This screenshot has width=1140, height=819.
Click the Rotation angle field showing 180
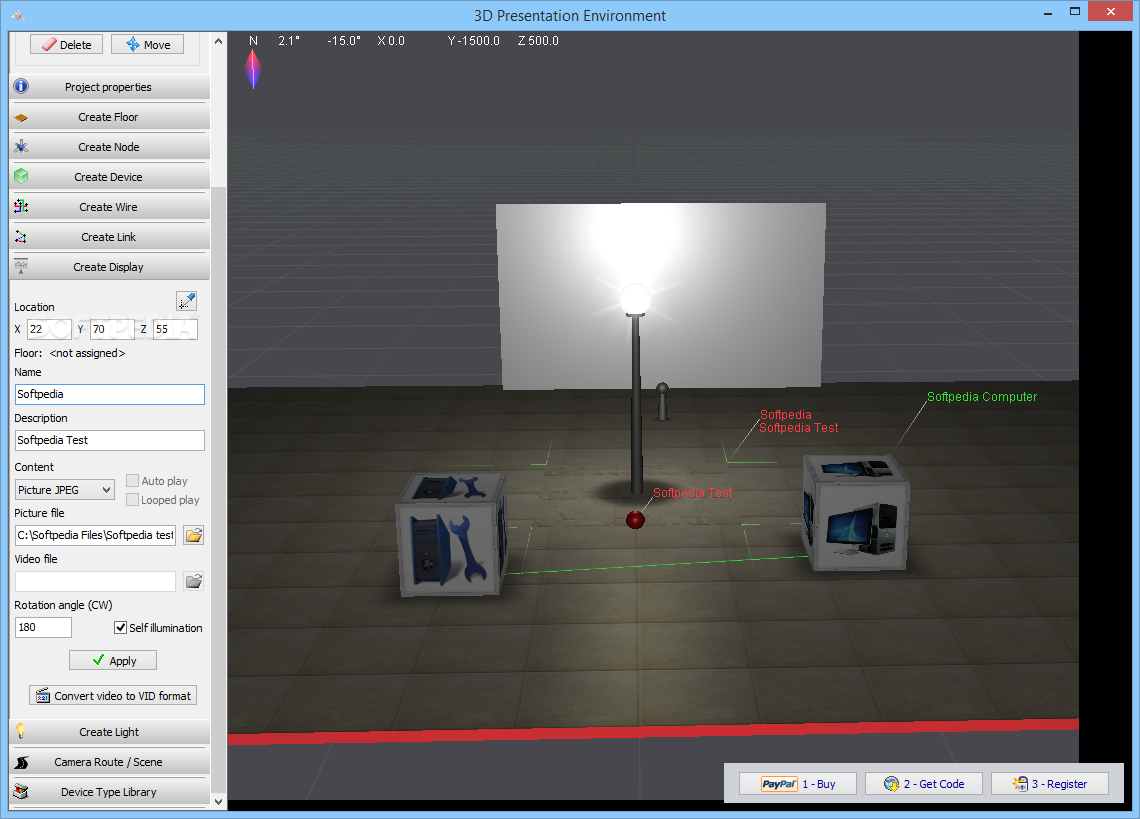tap(43, 627)
